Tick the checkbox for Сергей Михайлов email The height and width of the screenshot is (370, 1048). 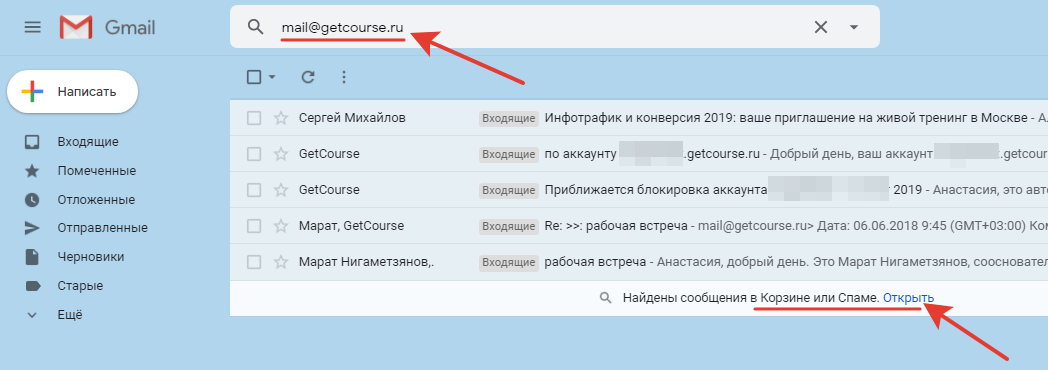(x=254, y=118)
